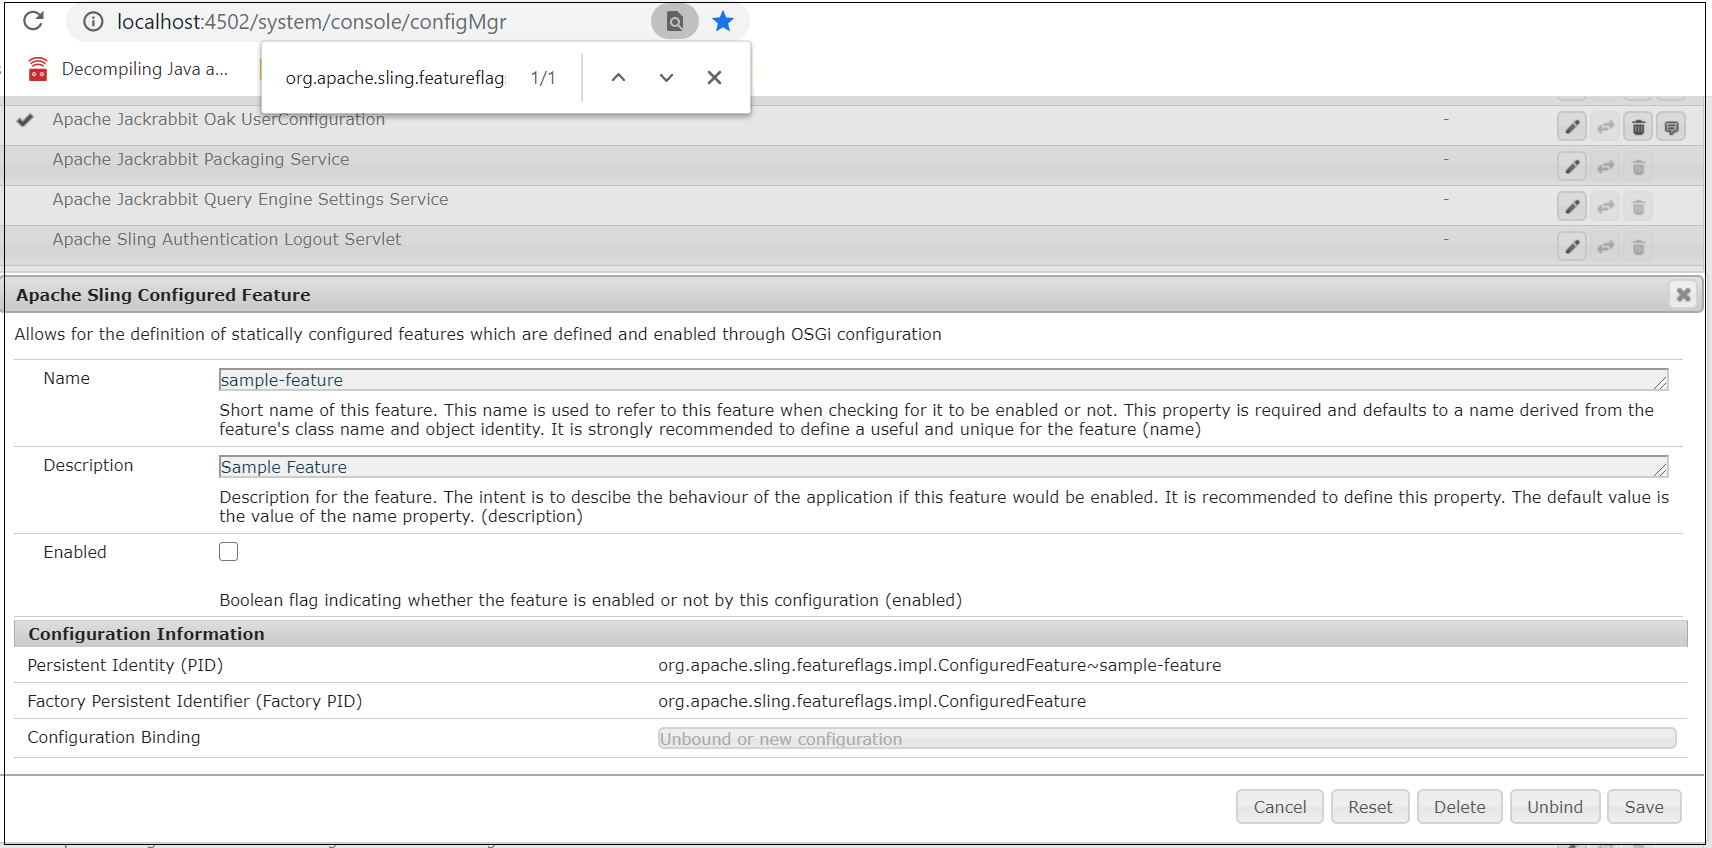Screen dimensions: 1712x848
Task: Click unbind arrows for Apache Jackrabbit Packaging Service
Action: 1605,167
